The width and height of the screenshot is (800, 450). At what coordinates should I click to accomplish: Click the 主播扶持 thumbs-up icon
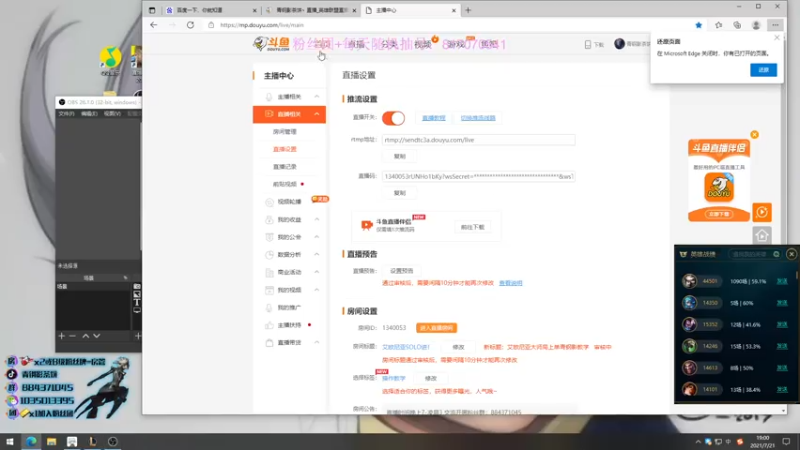coord(269,325)
